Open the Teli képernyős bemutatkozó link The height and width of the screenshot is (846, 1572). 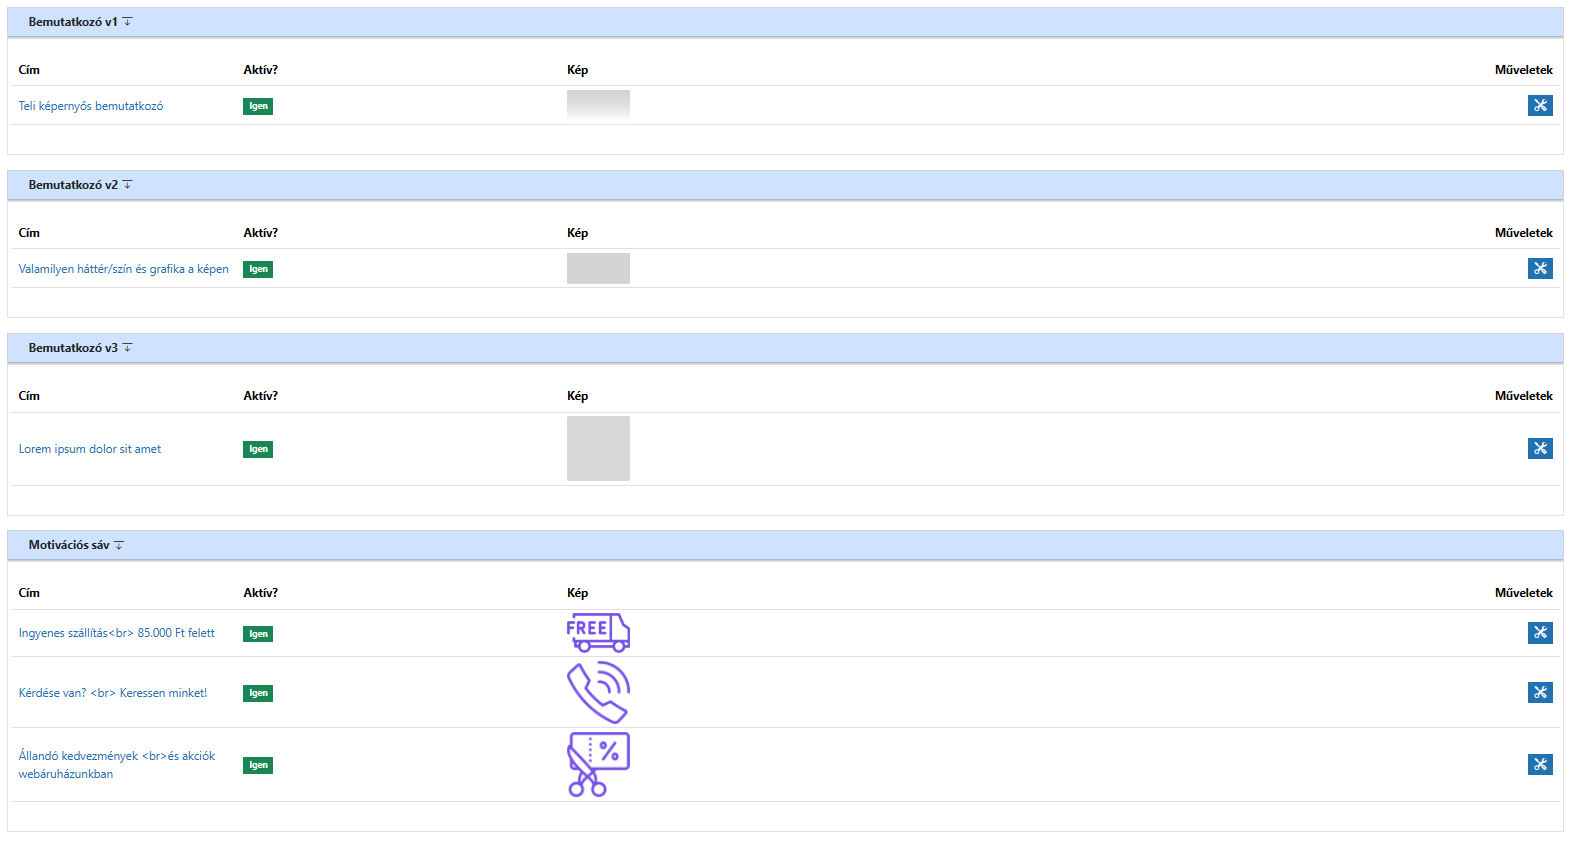tap(90, 106)
